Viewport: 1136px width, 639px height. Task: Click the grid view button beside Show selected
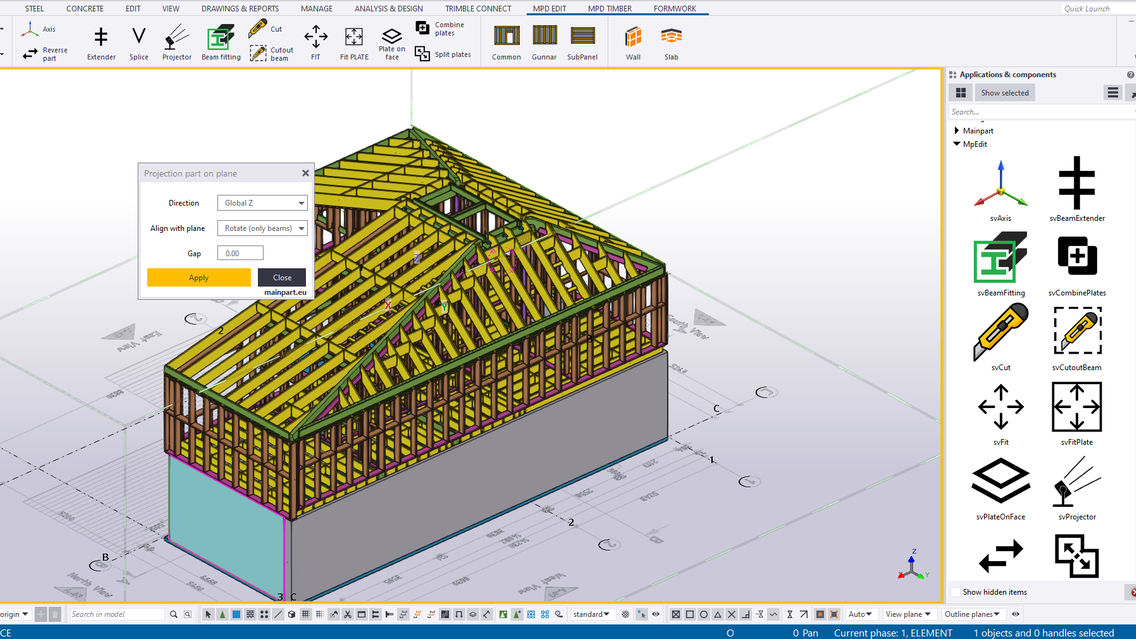[961, 93]
